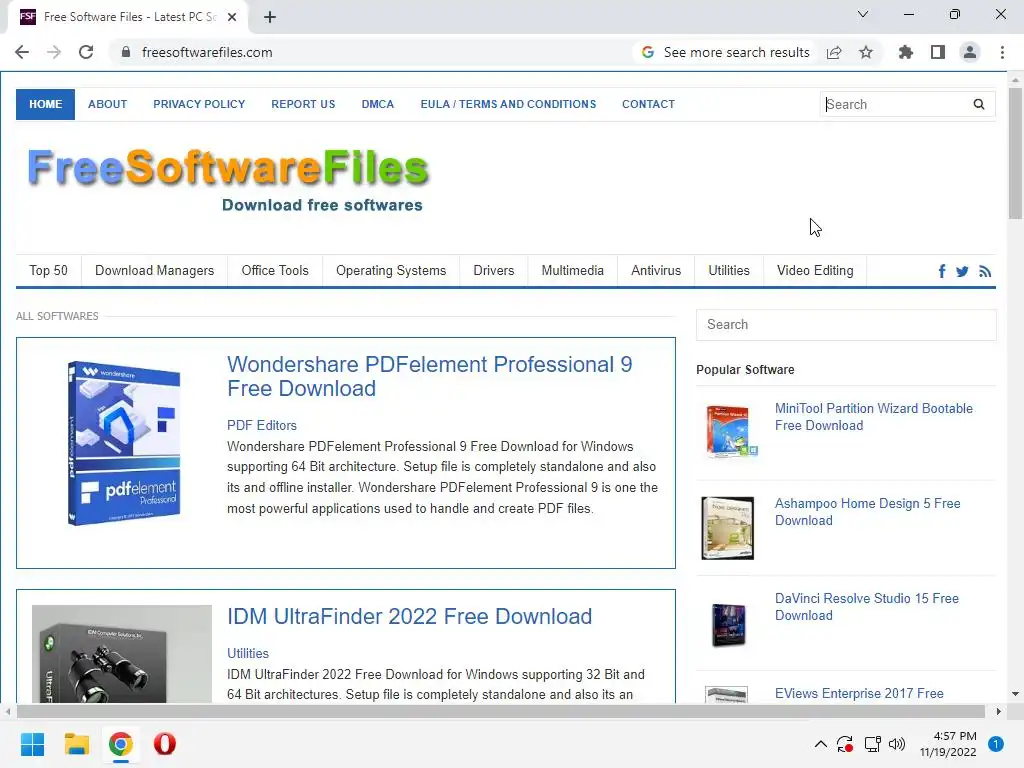
Task: Open the REPORT US page
Action: [303, 104]
